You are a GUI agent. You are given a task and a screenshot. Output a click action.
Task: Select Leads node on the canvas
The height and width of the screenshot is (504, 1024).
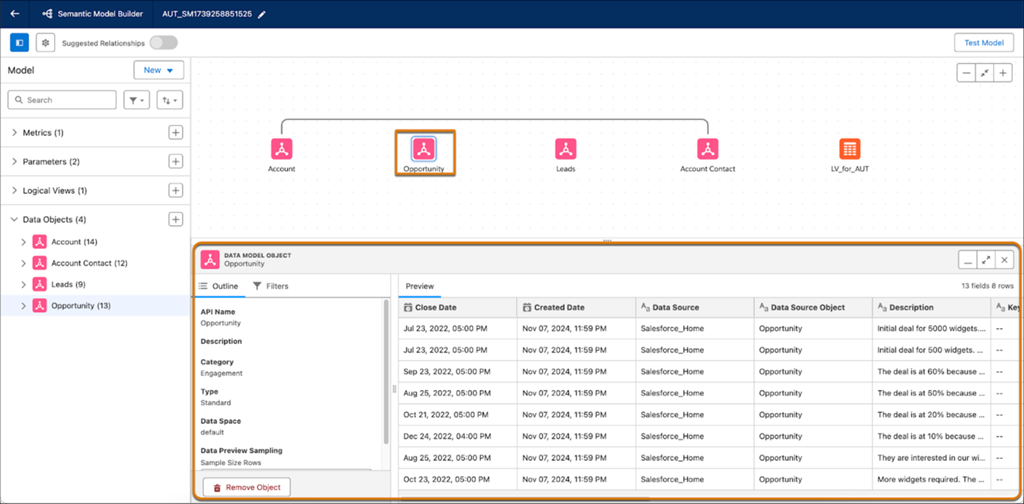(x=566, y=149)
